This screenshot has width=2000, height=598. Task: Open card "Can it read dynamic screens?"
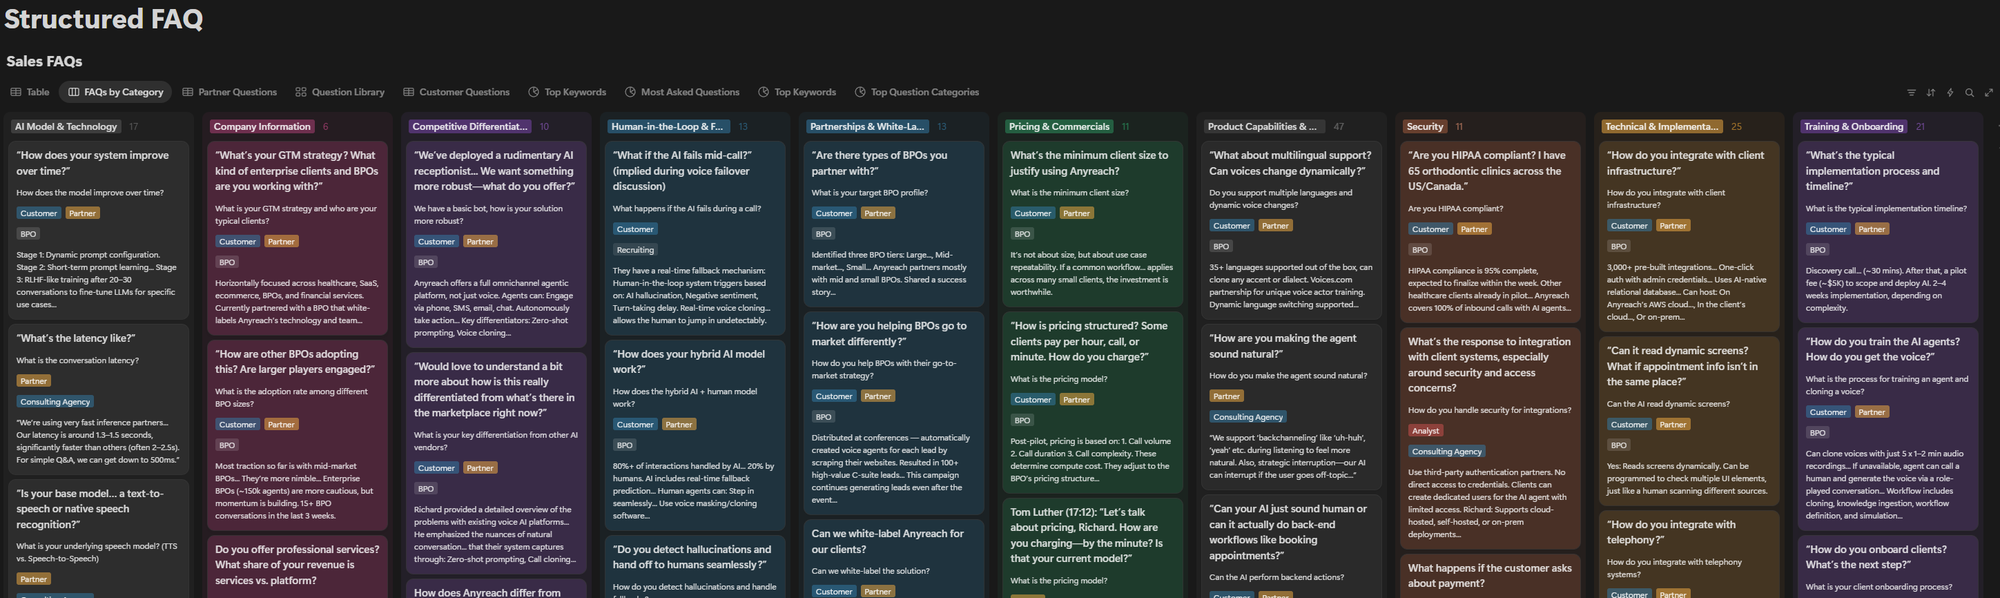1690,421
